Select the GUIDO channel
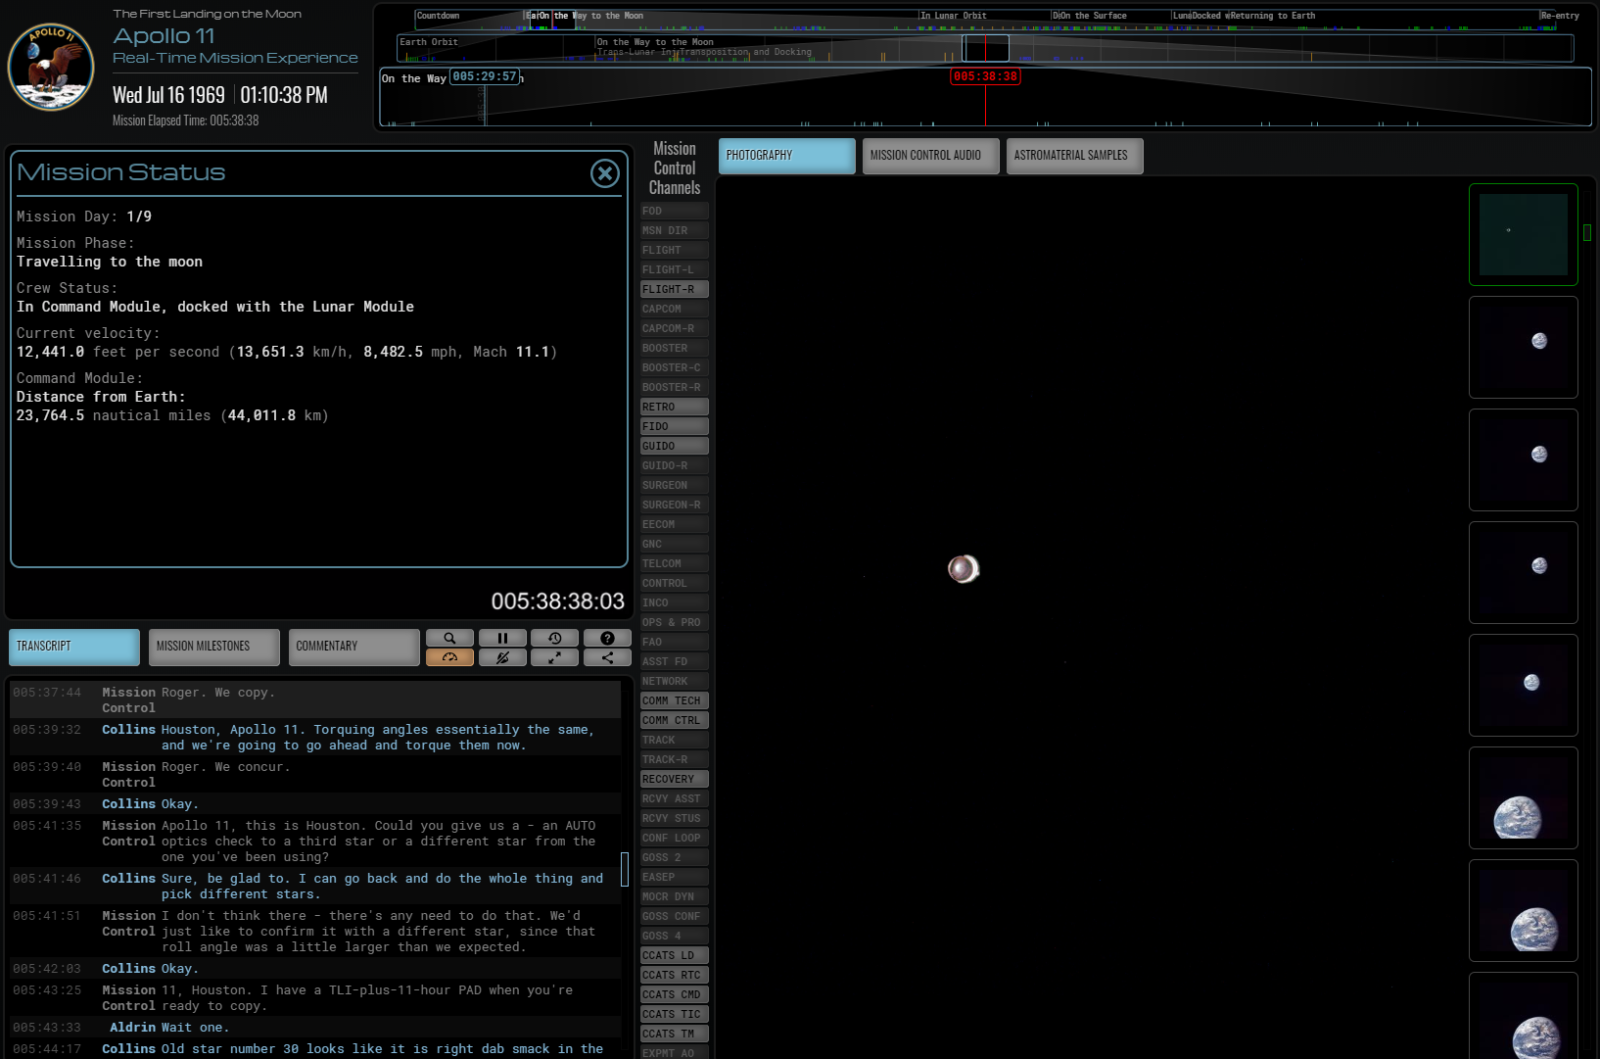This screenshot has width=1600, height=1059. 674,446
